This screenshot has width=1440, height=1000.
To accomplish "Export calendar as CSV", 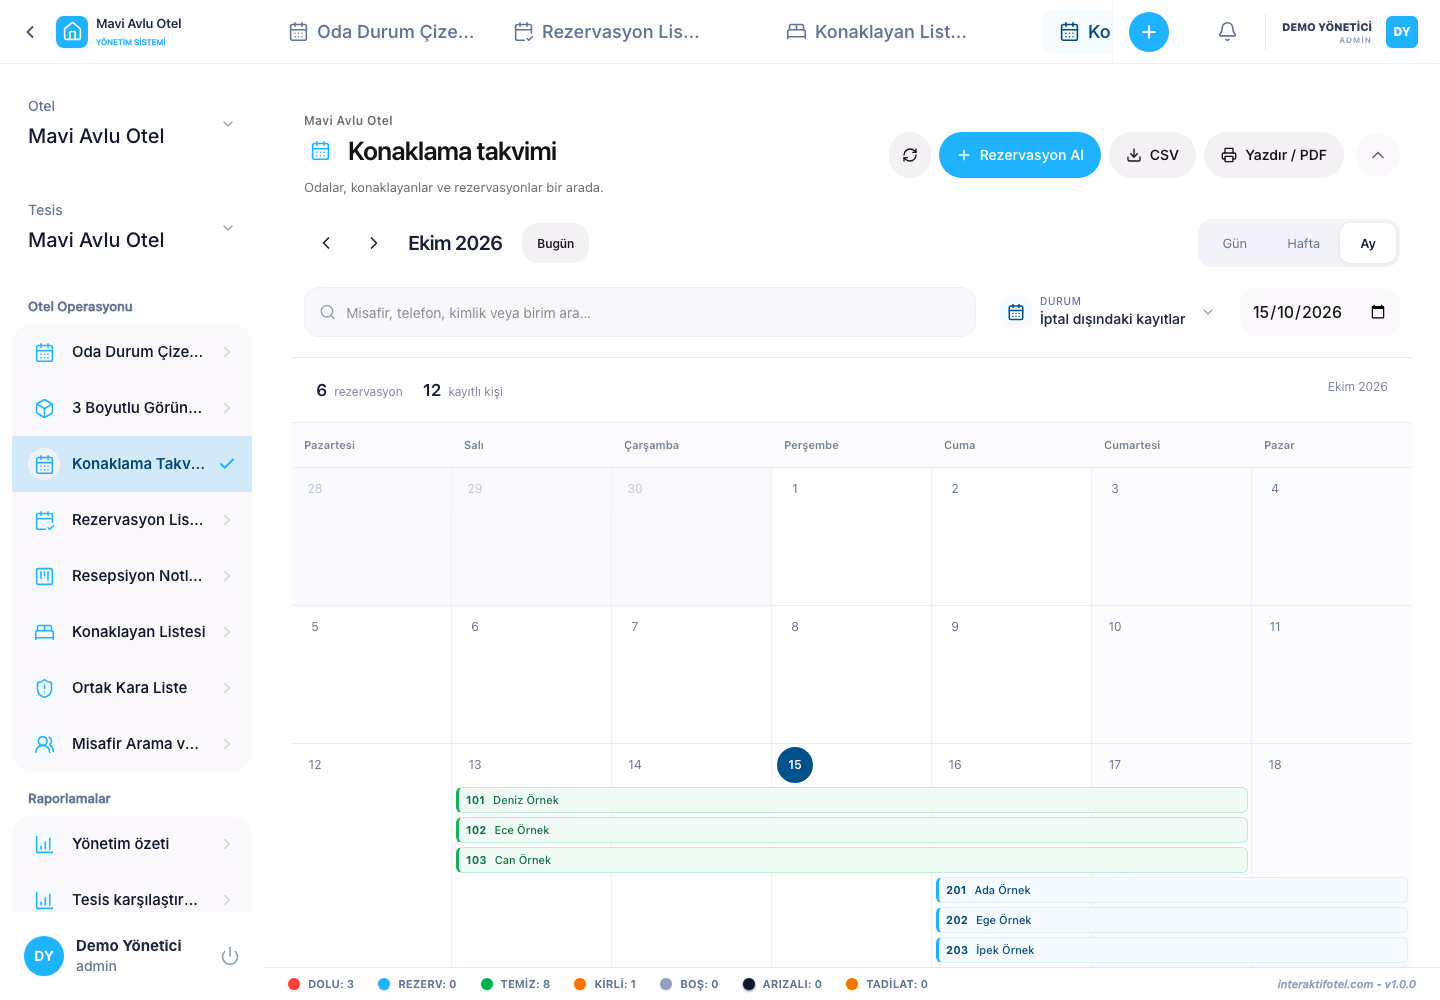I will click(1152, 155).
